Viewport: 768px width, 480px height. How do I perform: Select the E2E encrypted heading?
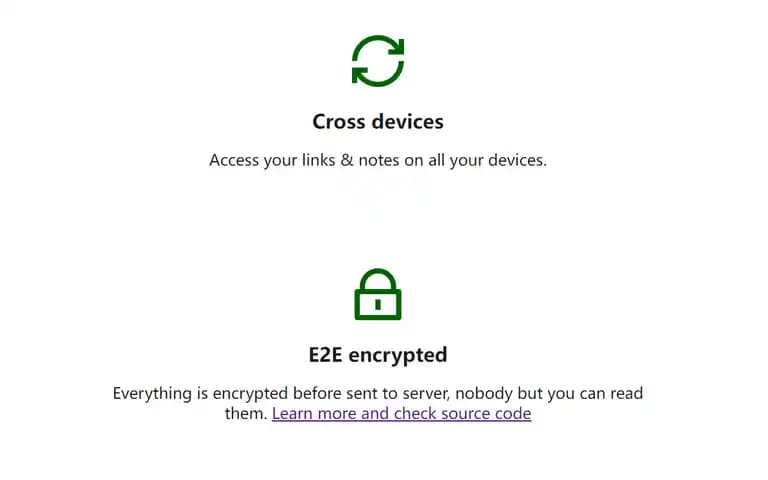pos(378,355)
